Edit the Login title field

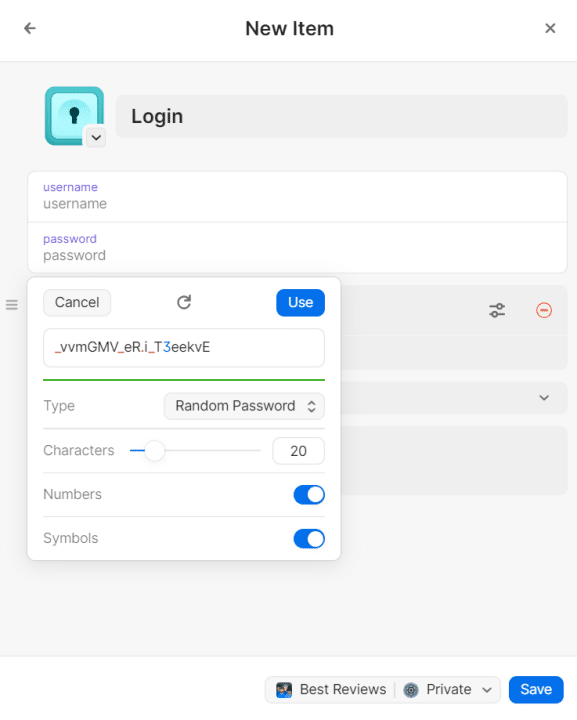tap(342, 116)
